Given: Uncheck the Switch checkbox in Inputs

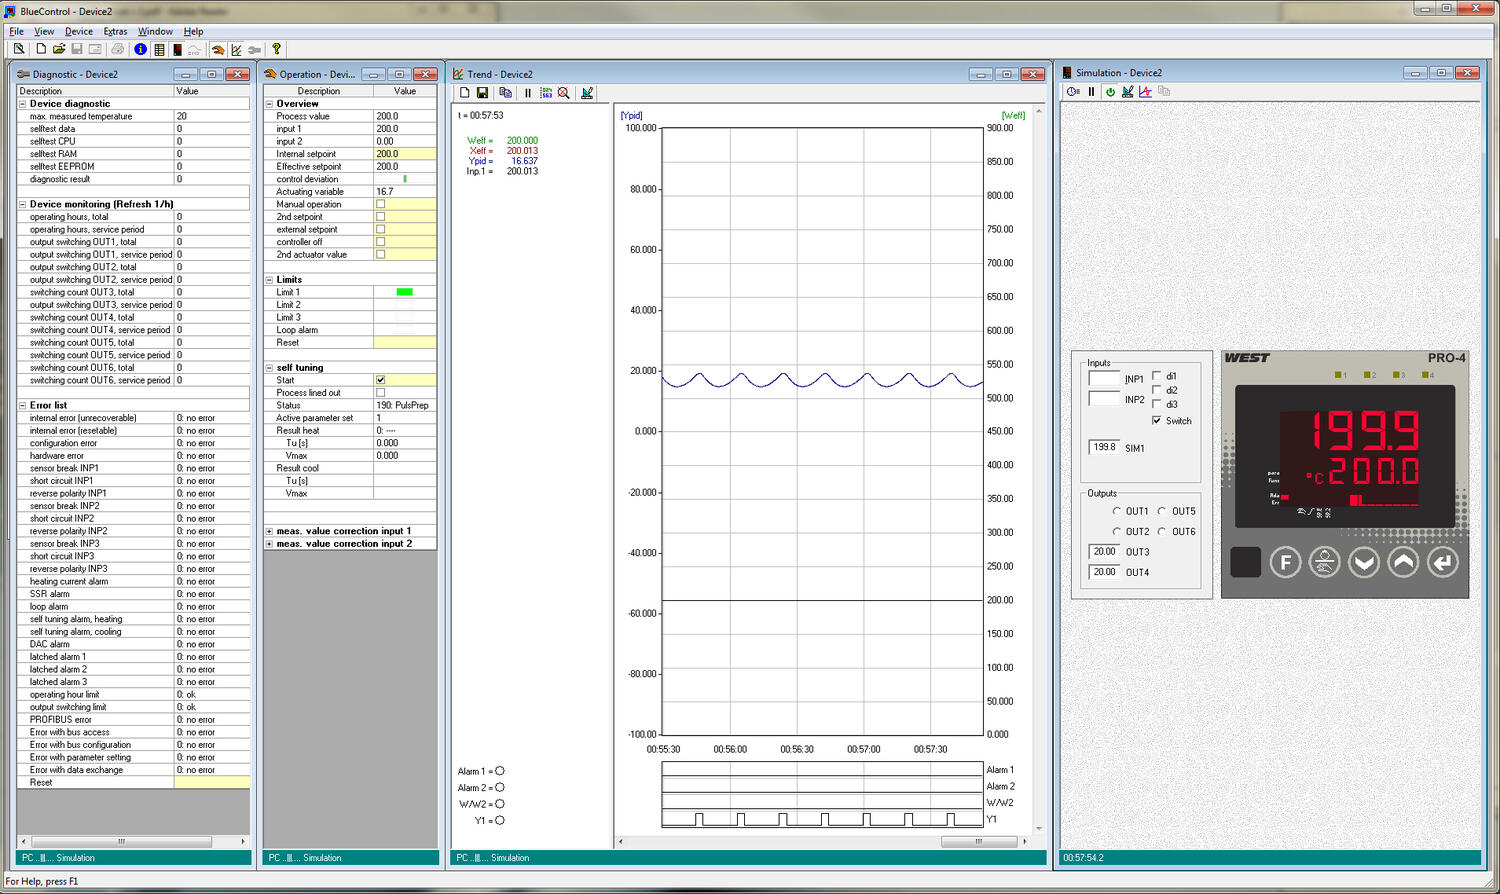Looking at the screenshot, I should coord(1157,421).
